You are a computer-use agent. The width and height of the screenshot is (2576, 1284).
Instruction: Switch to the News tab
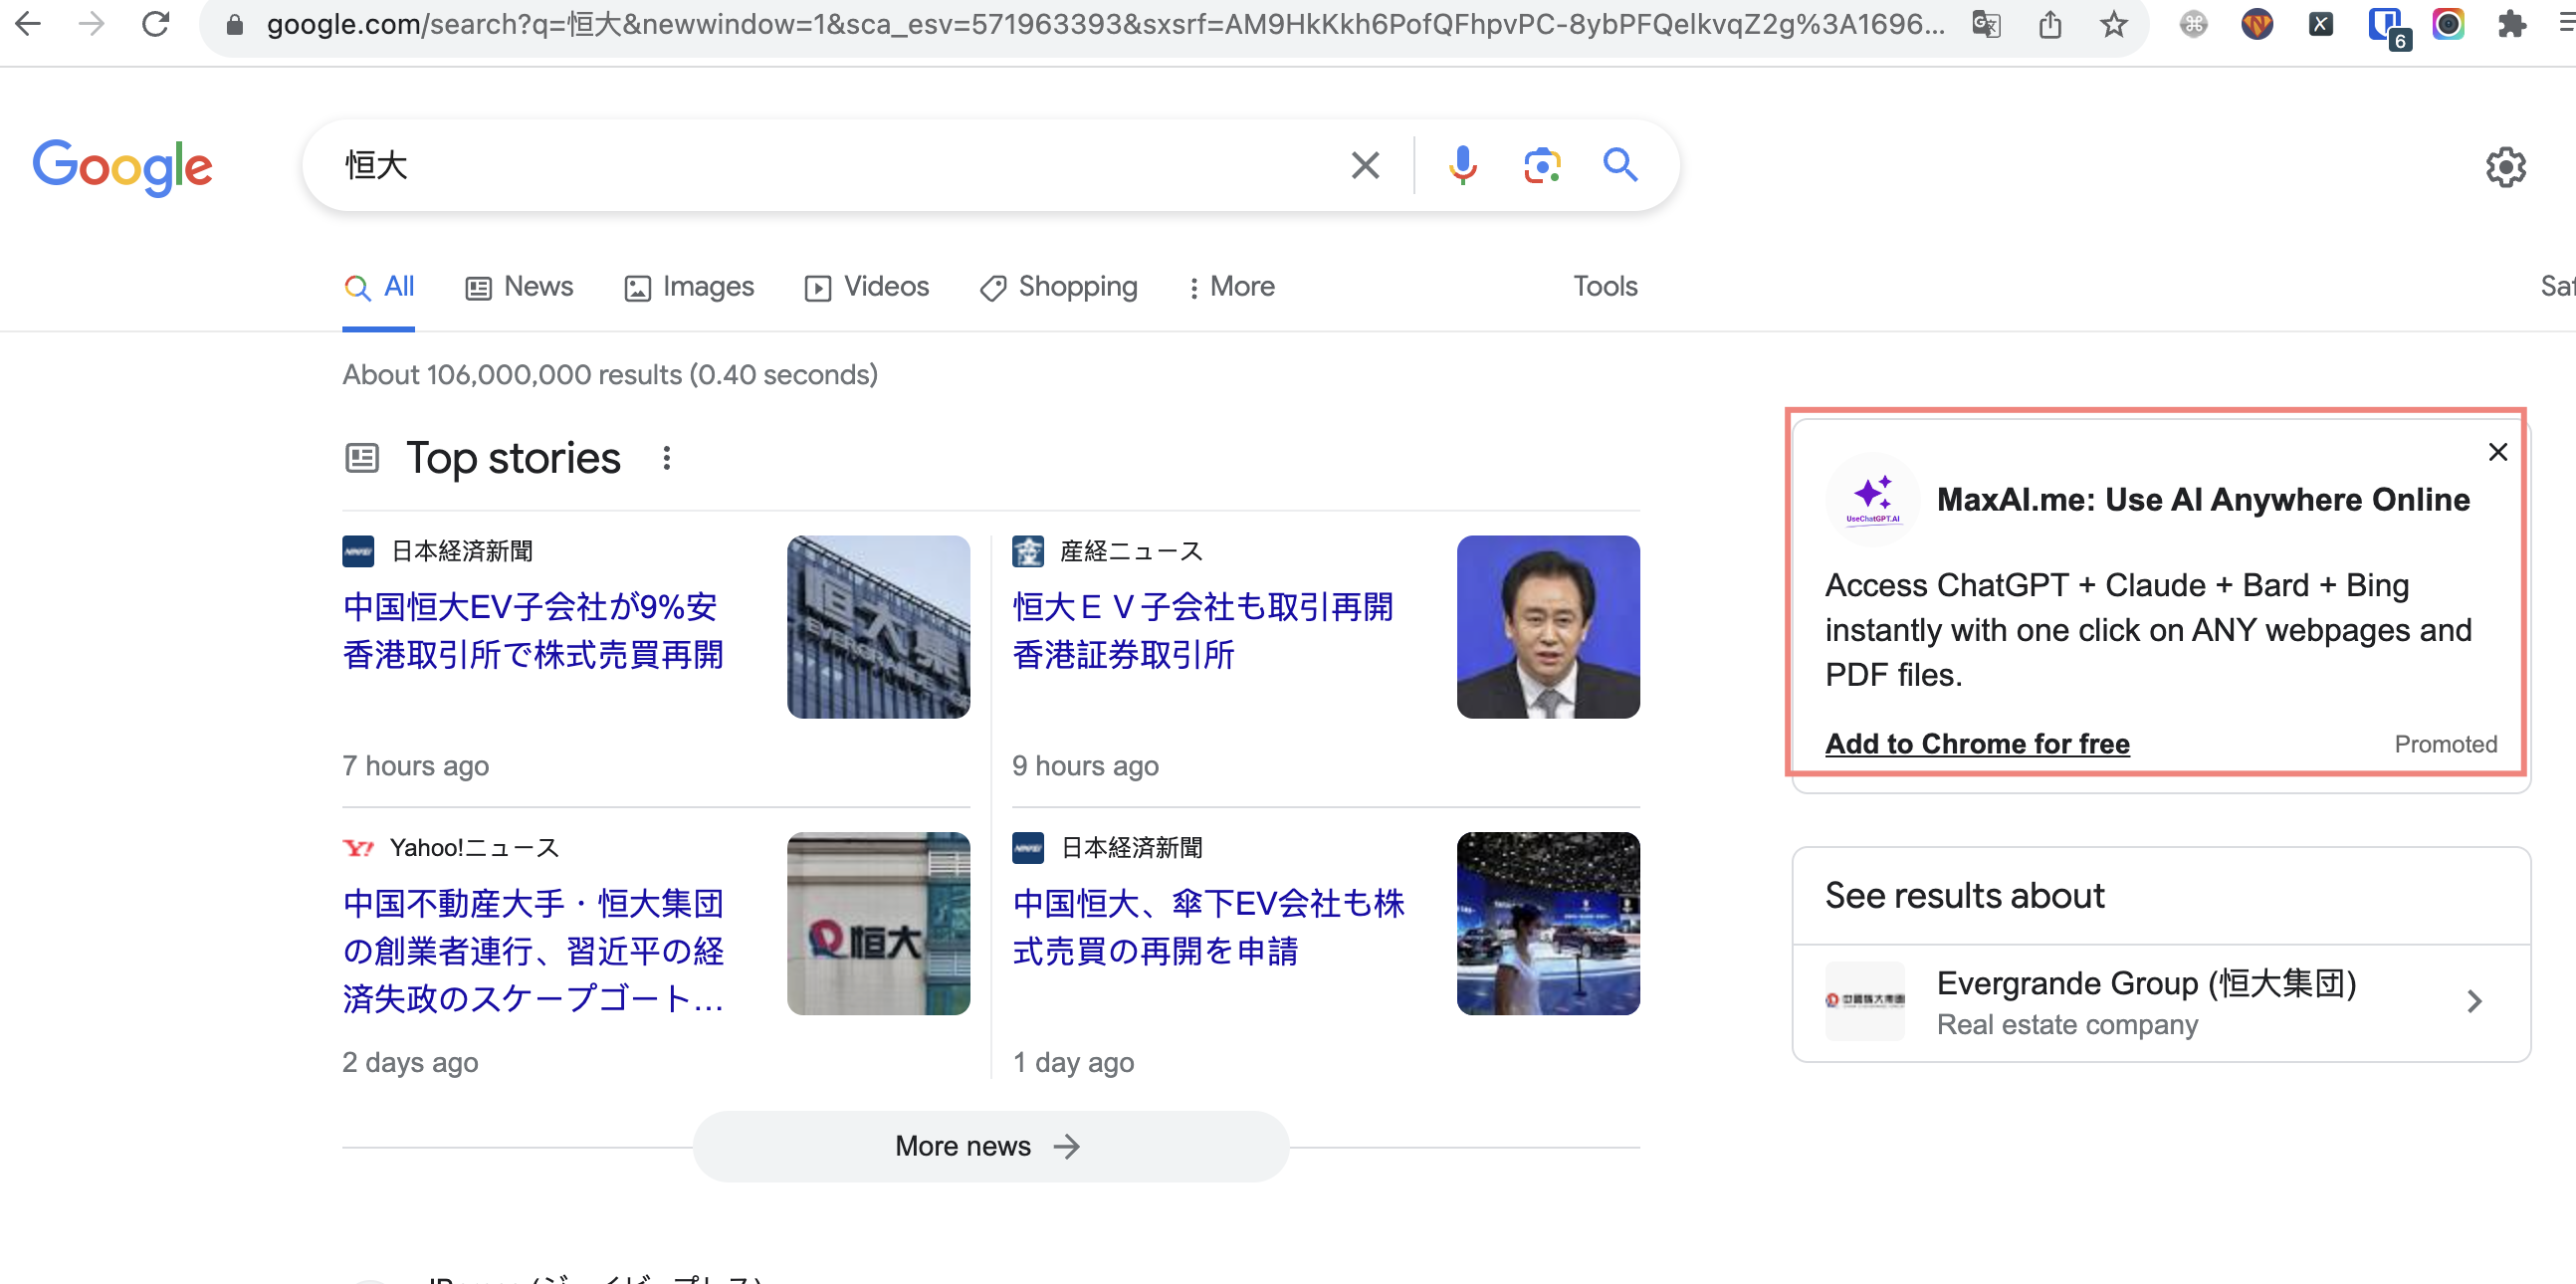click(519, 287)
